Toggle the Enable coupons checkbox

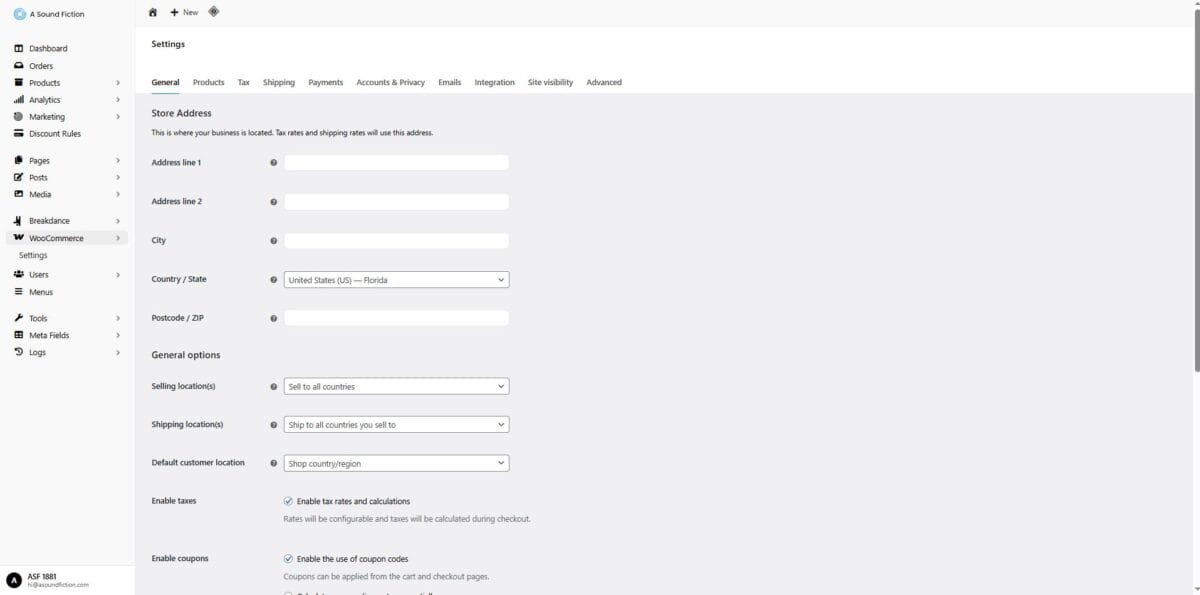(287, 558)
